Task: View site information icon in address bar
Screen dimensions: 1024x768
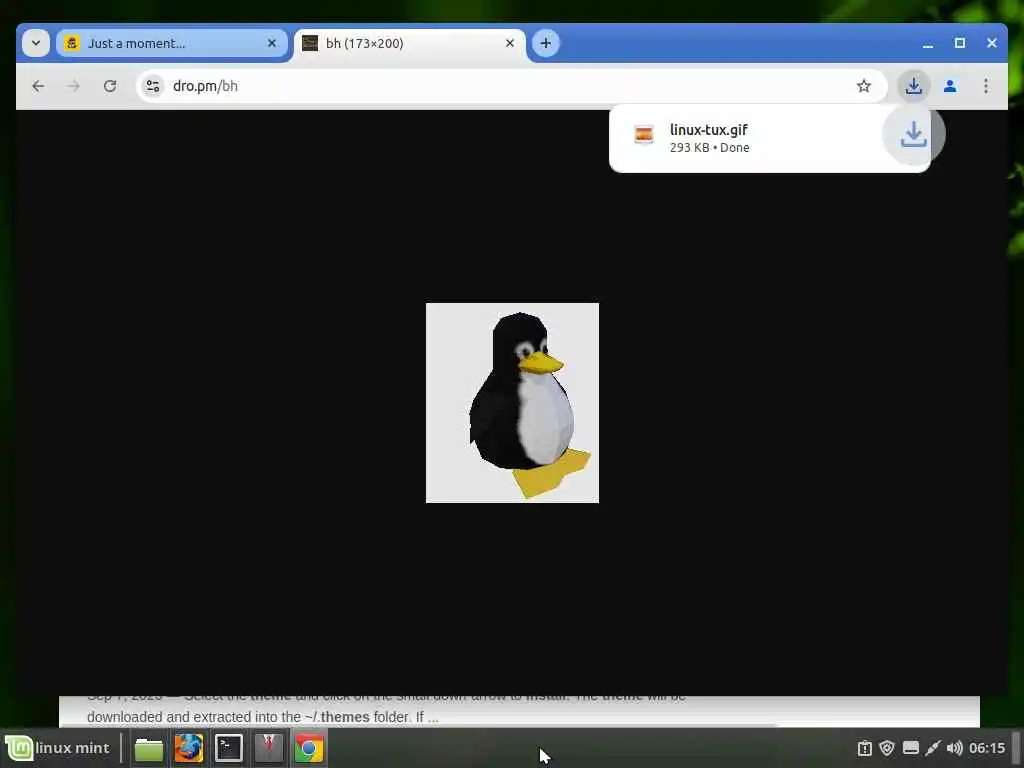Action: tap(153, 86)
